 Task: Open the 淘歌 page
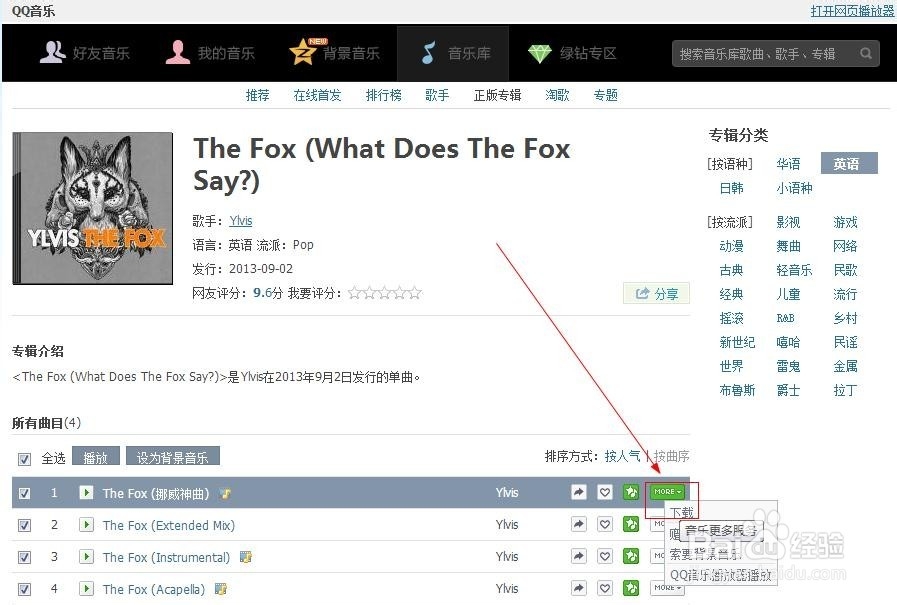557,95
